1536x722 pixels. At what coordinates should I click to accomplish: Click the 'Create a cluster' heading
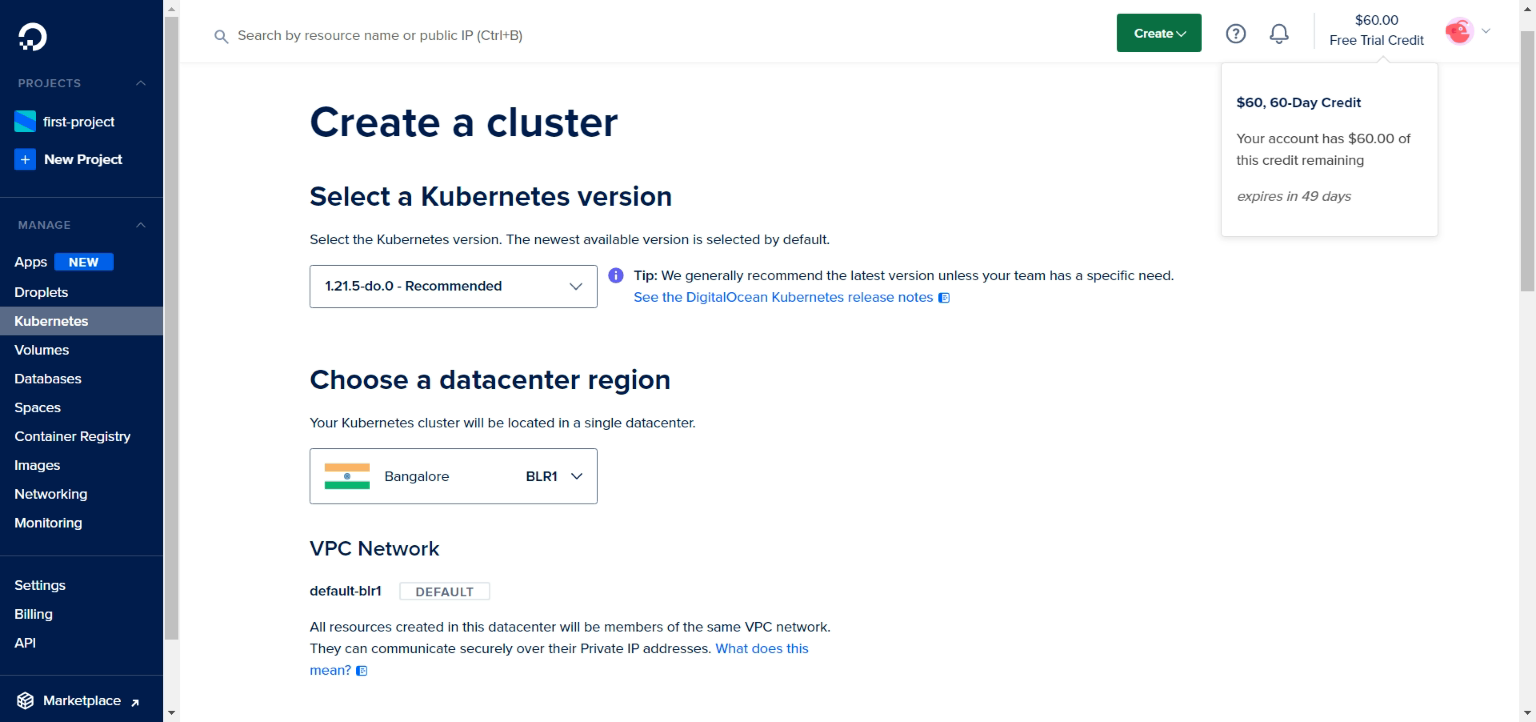click(464, 122)
